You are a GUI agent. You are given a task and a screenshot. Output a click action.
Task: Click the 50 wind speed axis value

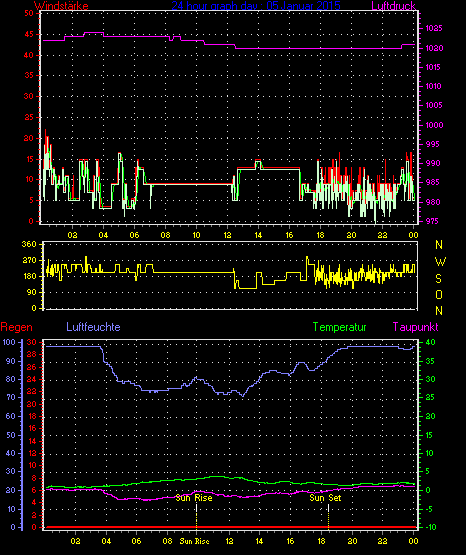[x=29, y=13]
